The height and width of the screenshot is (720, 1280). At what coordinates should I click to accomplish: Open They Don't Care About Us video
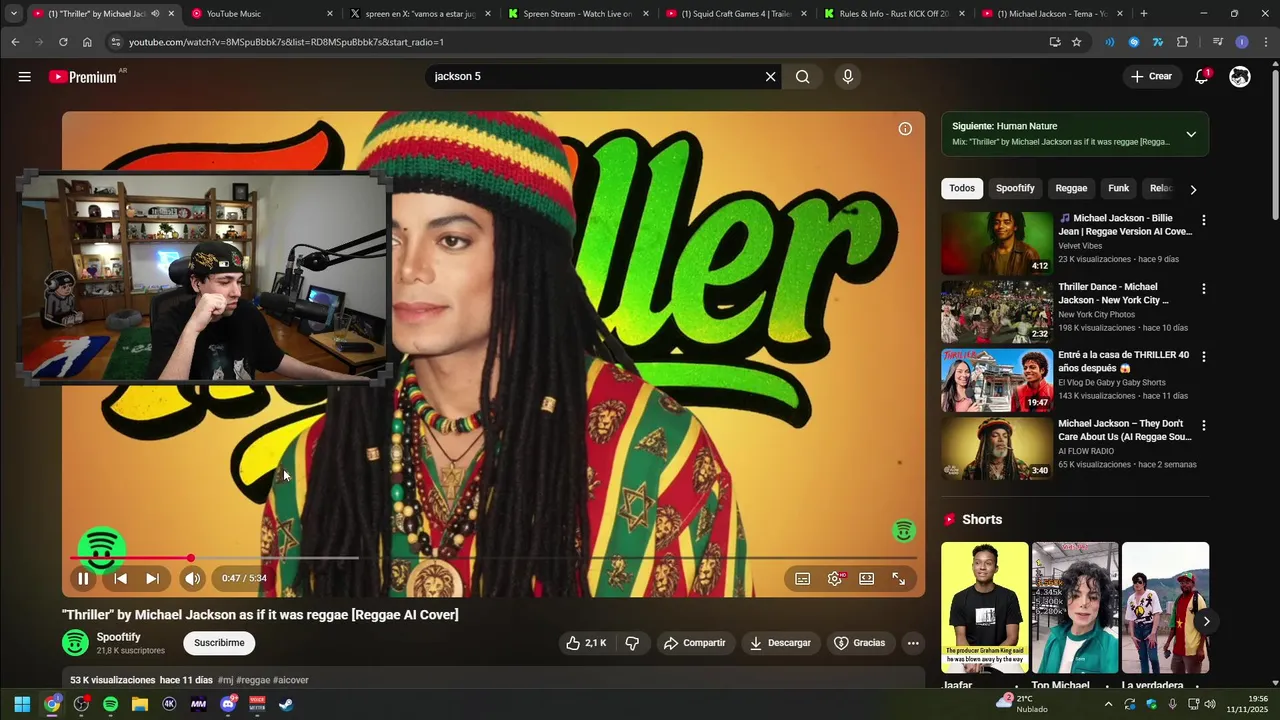[x=997, y=449]
